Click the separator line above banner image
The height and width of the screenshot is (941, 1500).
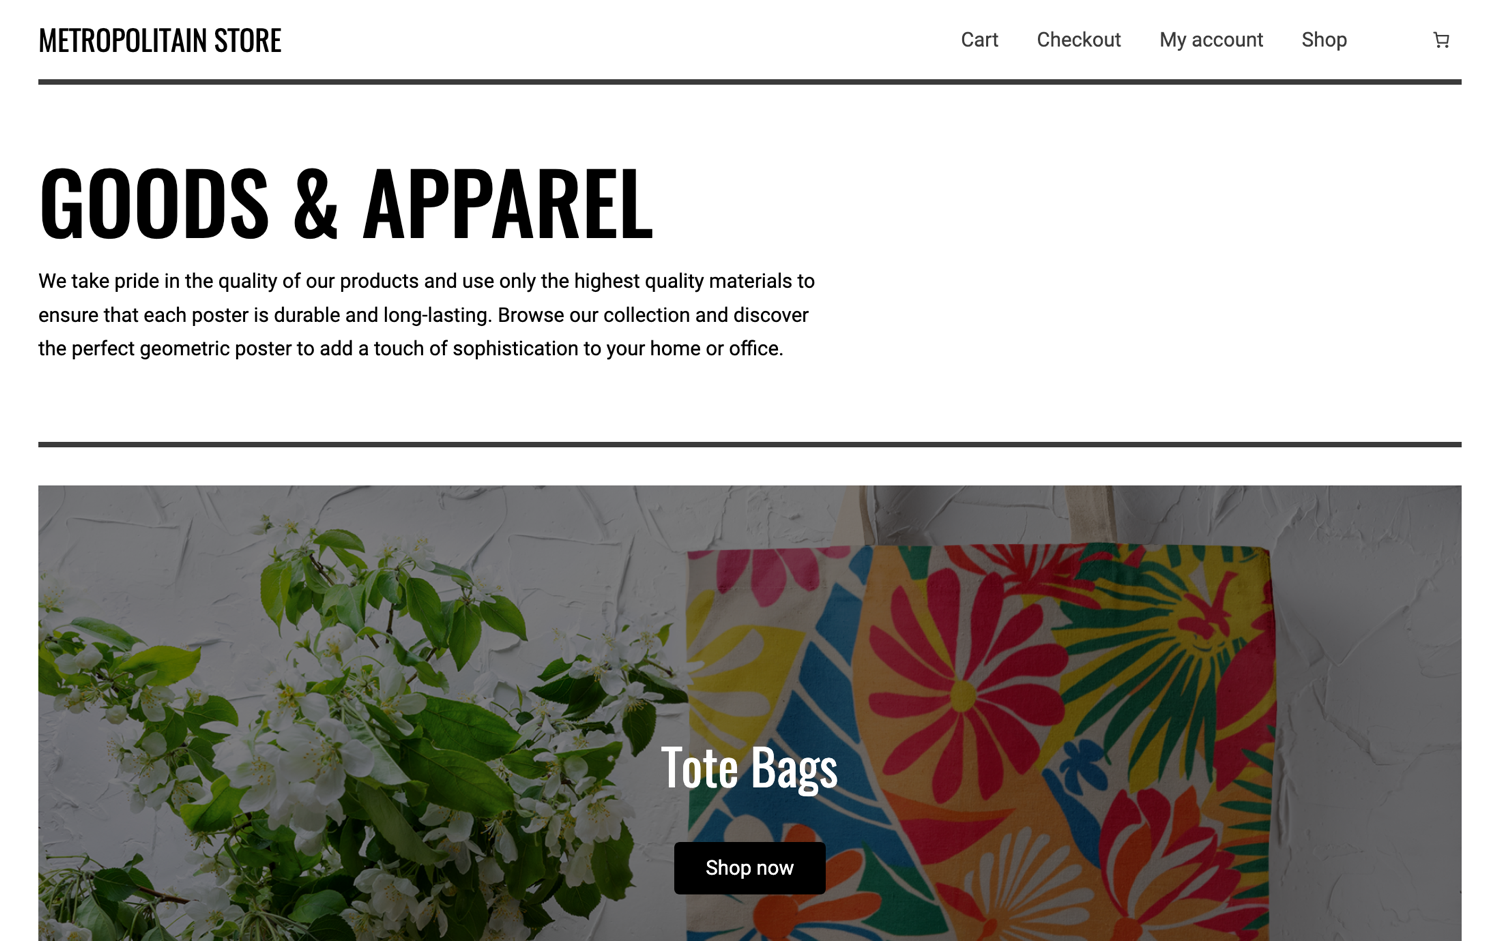coord(749,444)
